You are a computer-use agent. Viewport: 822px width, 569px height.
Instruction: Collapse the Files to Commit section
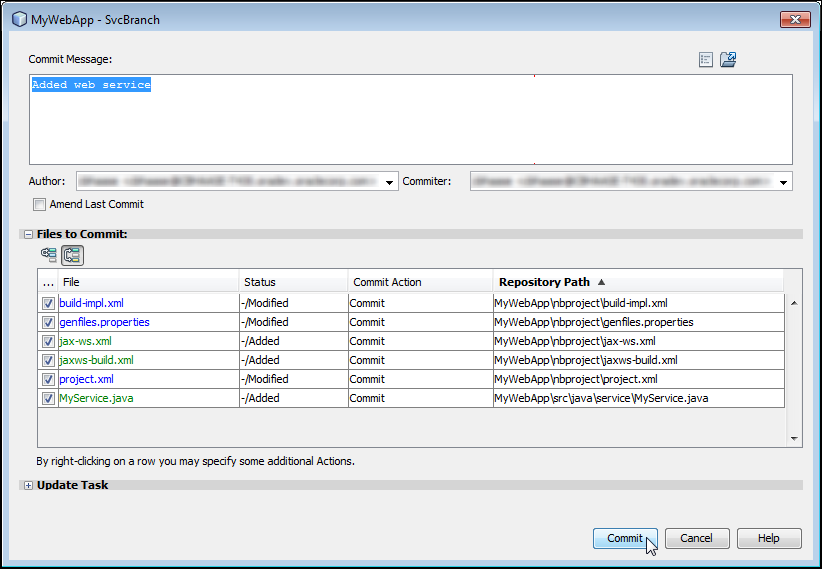point(28,234)
